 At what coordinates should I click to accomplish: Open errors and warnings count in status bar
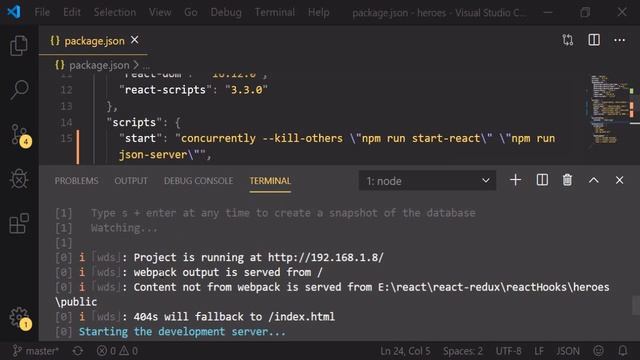(117, 351)
